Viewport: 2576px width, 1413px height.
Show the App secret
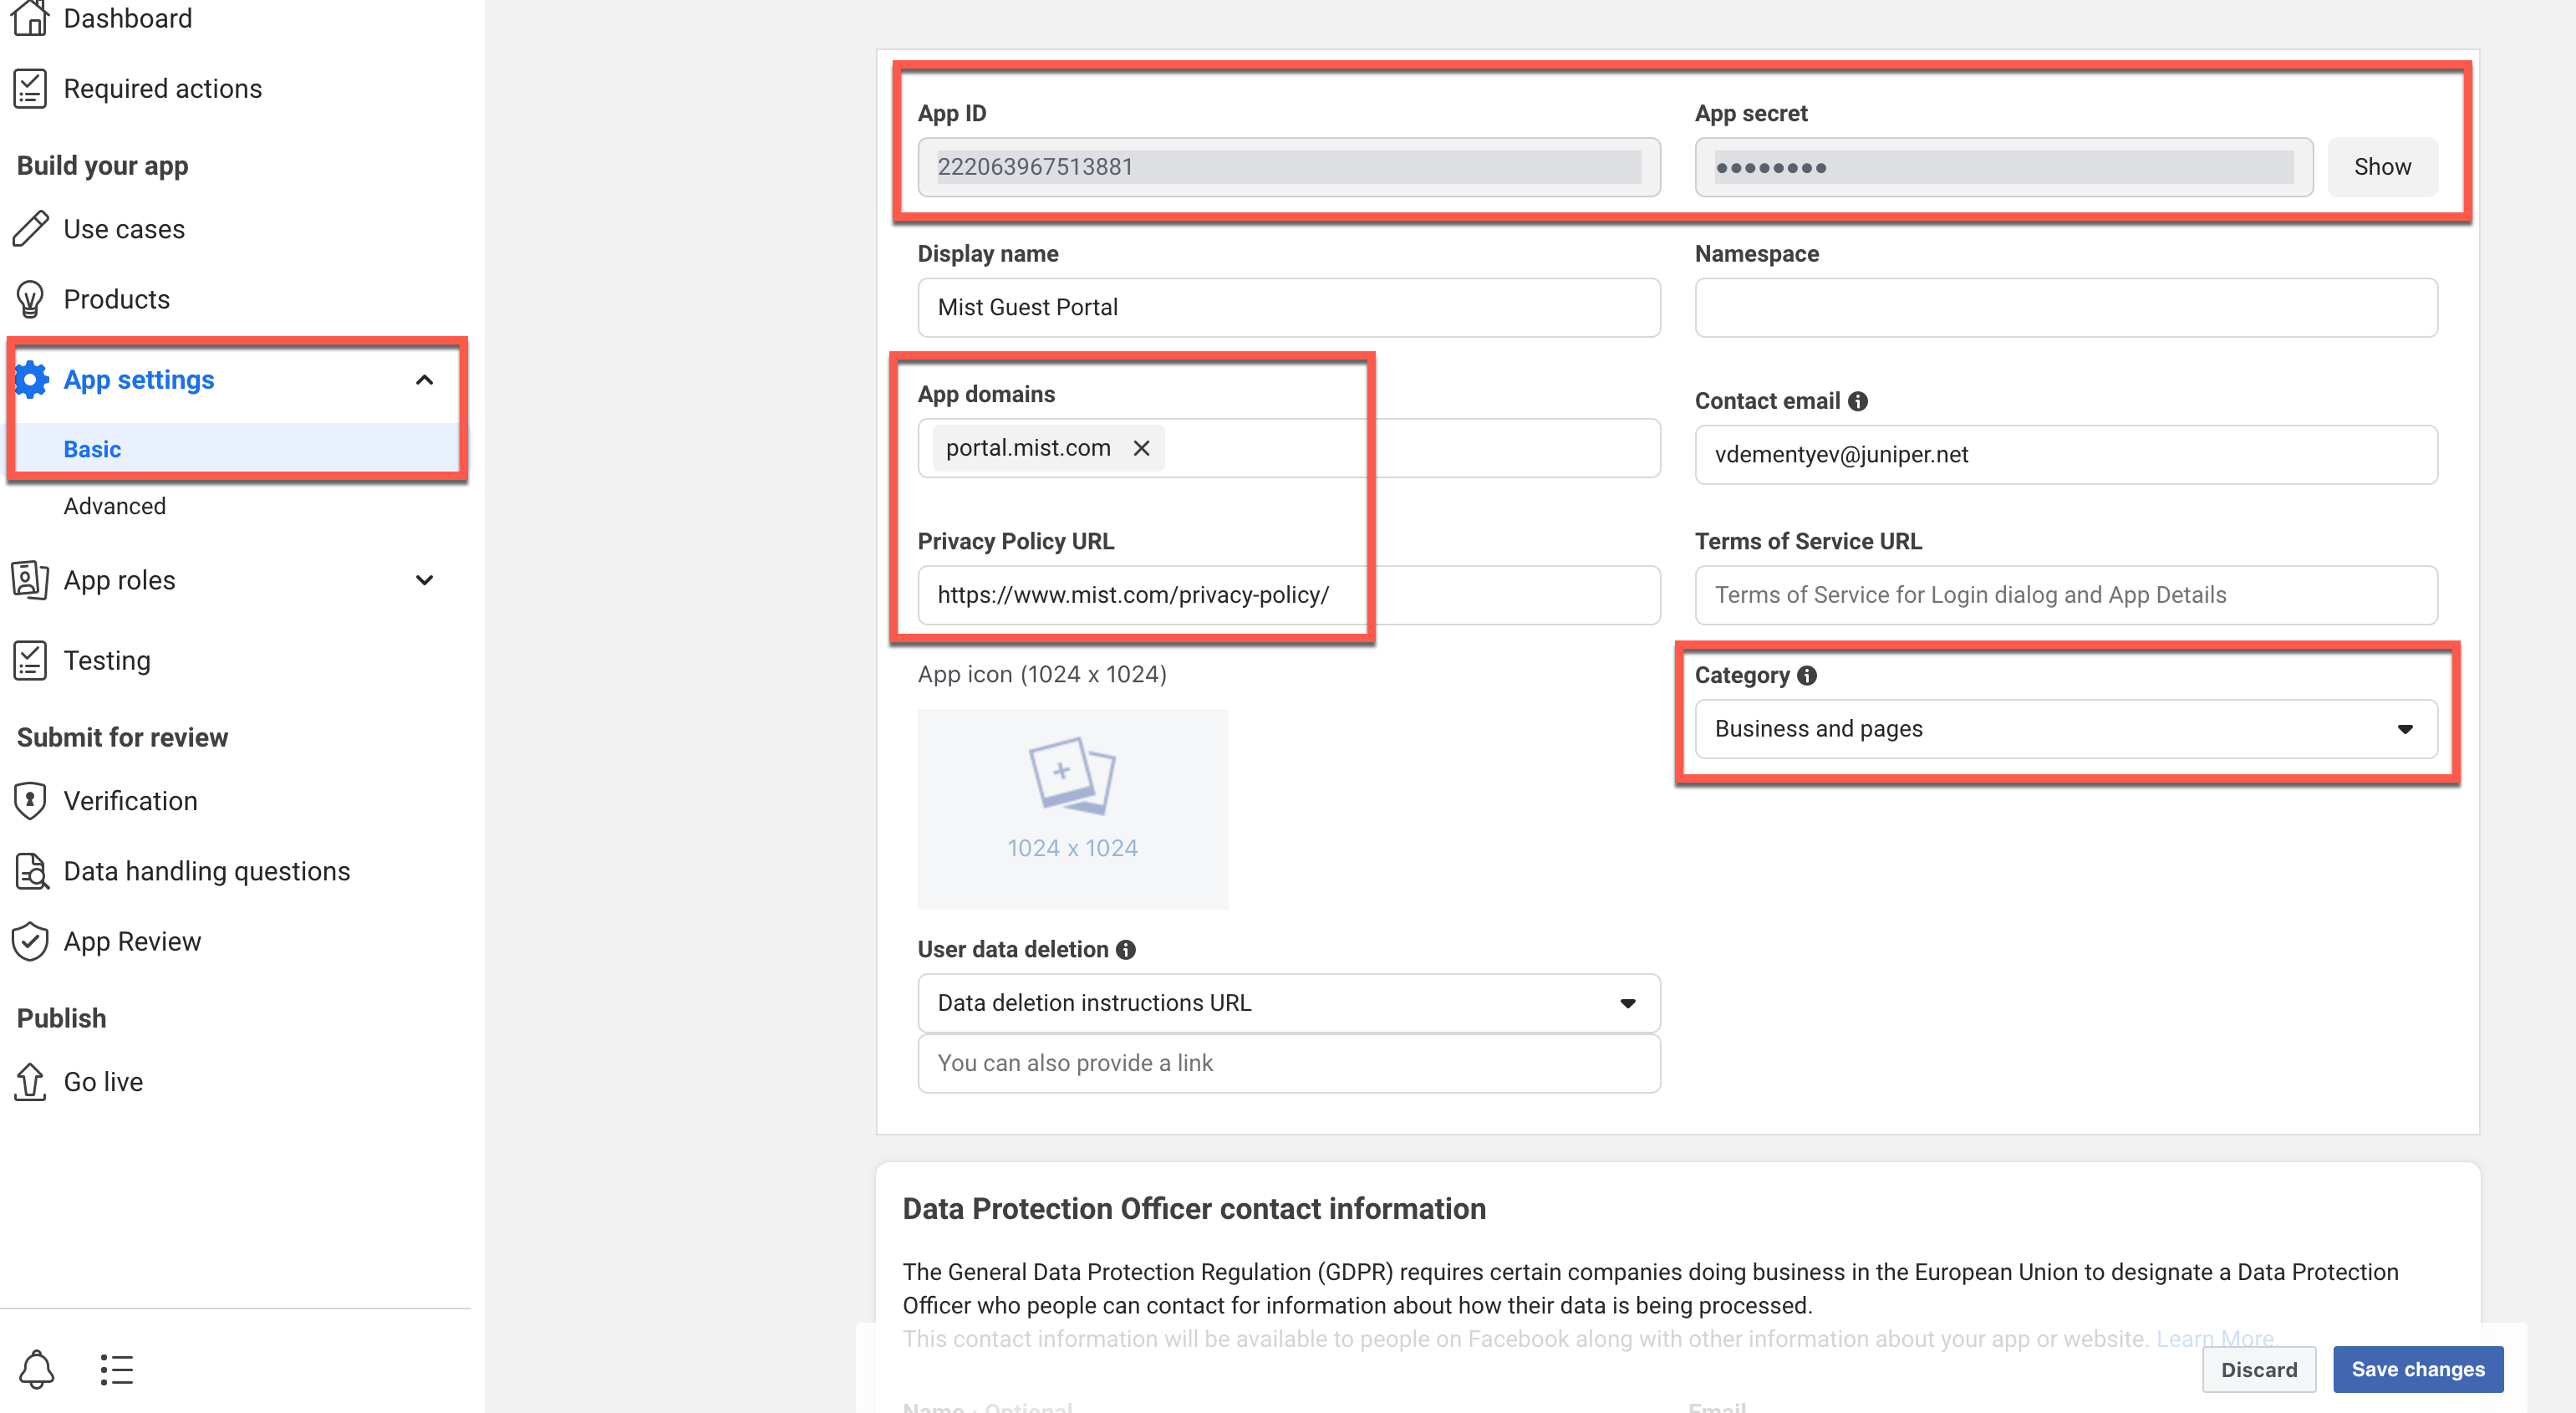[x=2381, y=167]
